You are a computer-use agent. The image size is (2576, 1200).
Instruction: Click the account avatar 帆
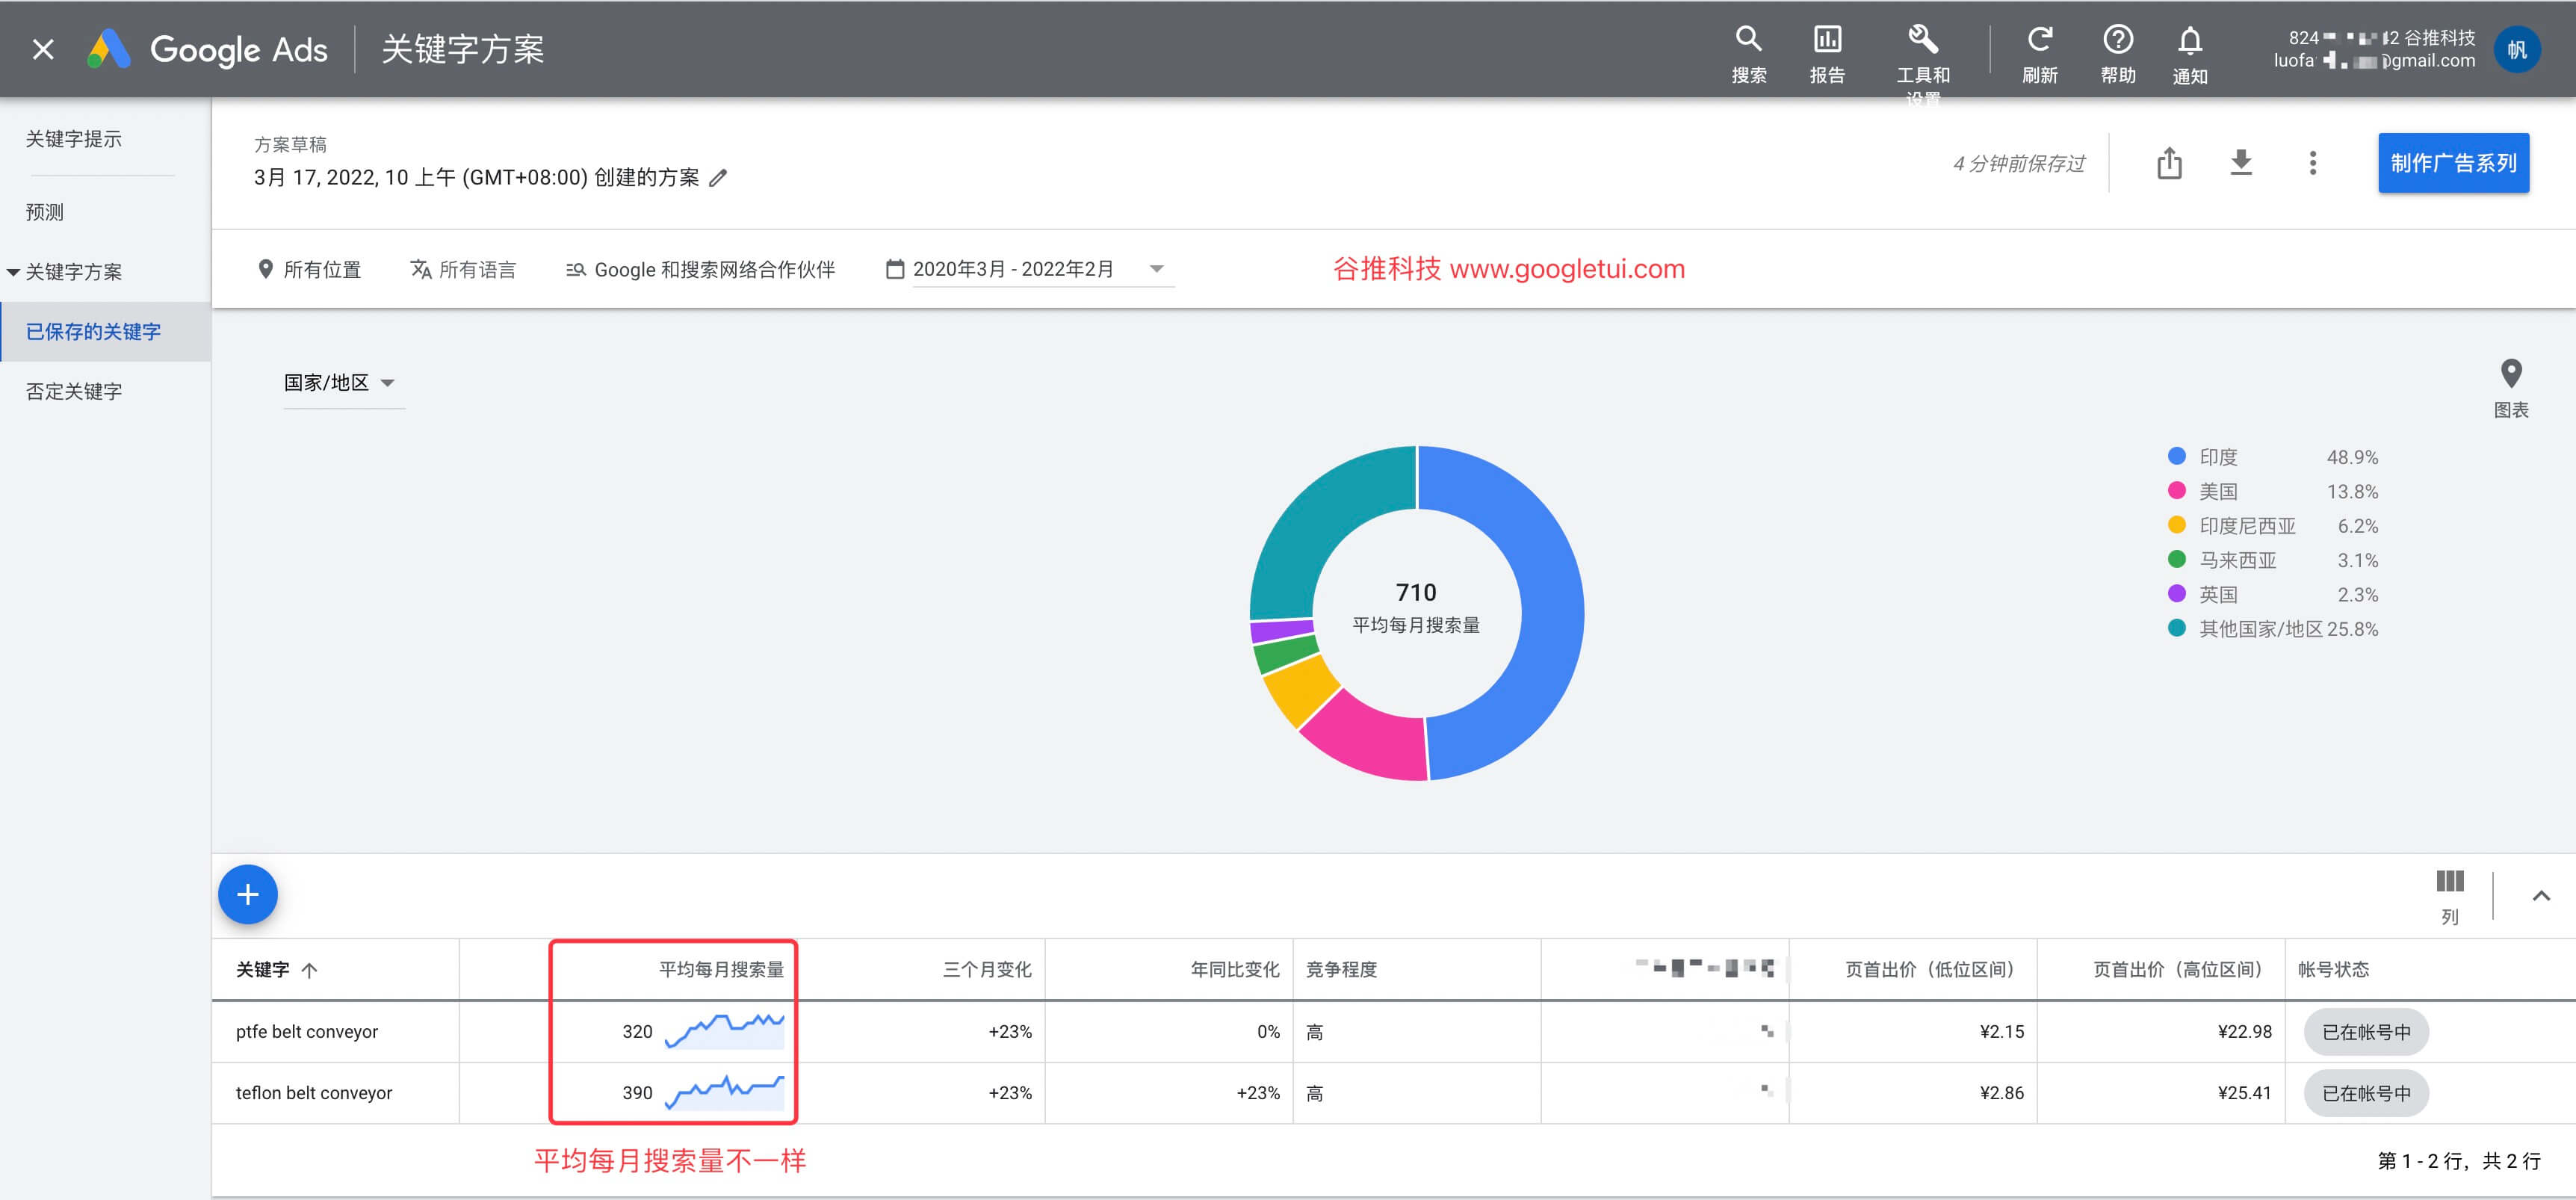click(x=2516, y=49)
